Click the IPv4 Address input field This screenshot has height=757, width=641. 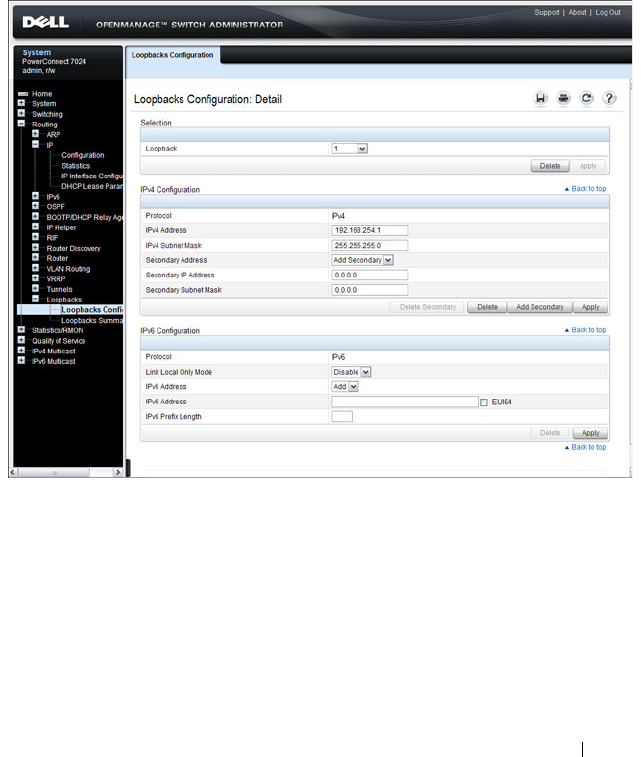370,230
